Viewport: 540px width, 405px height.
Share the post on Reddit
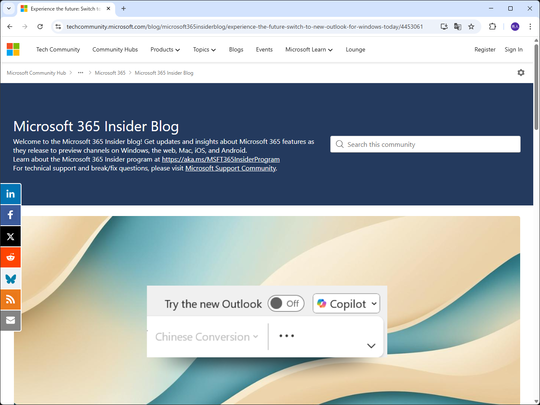[x=10, y=257]
